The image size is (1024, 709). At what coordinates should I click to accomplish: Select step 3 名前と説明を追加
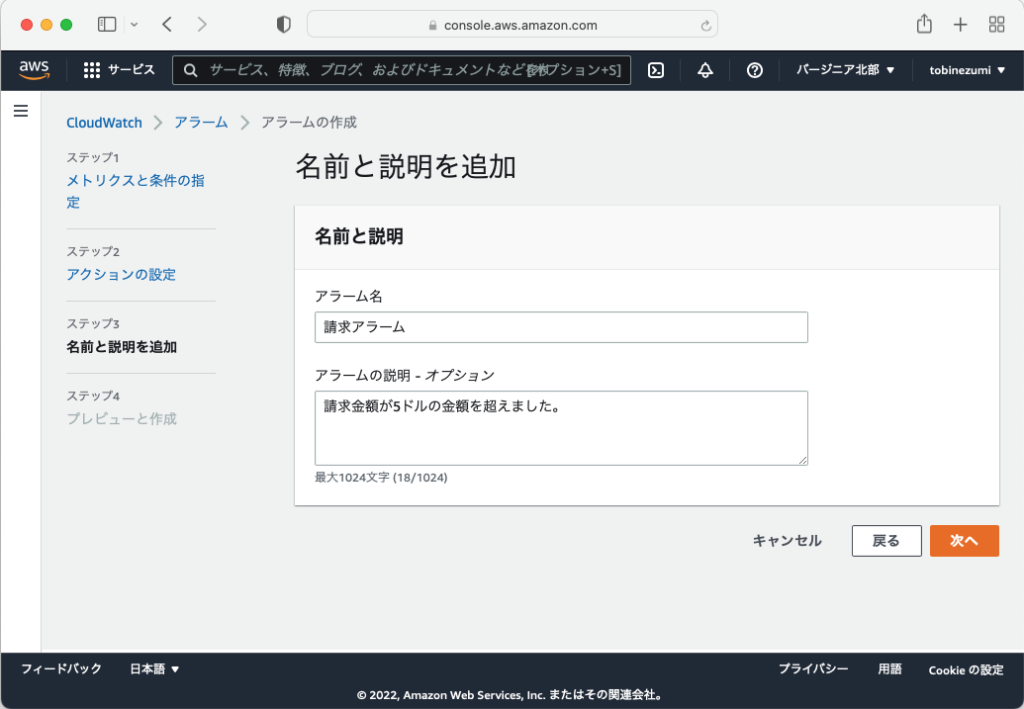click(x=121, y=347)
